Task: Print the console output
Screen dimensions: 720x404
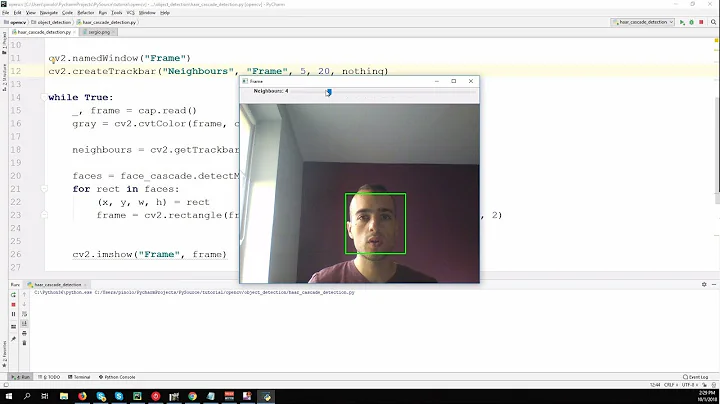Action: (x=24, y=333)
